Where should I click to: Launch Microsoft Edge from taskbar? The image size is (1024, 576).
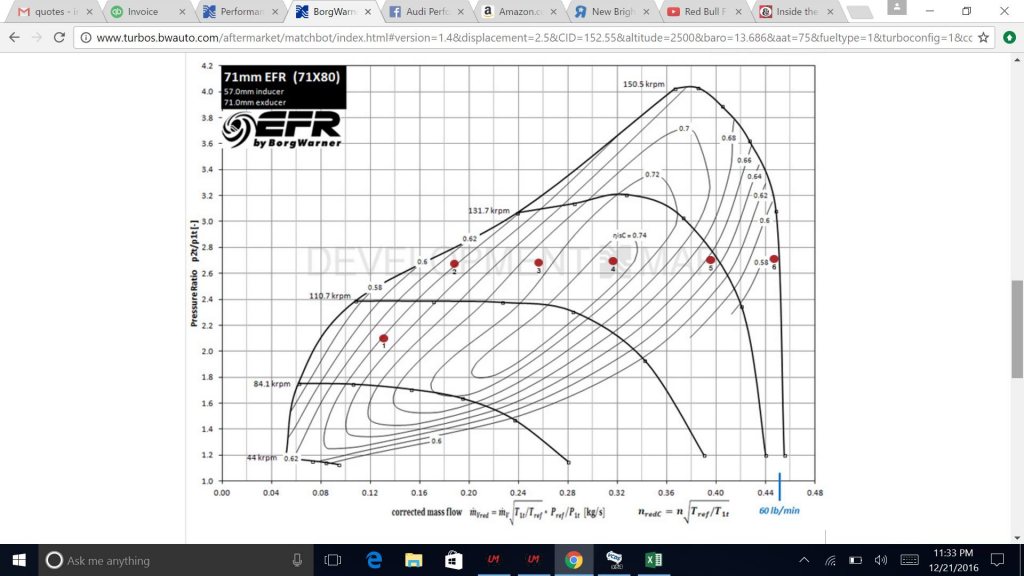(374, 560)
